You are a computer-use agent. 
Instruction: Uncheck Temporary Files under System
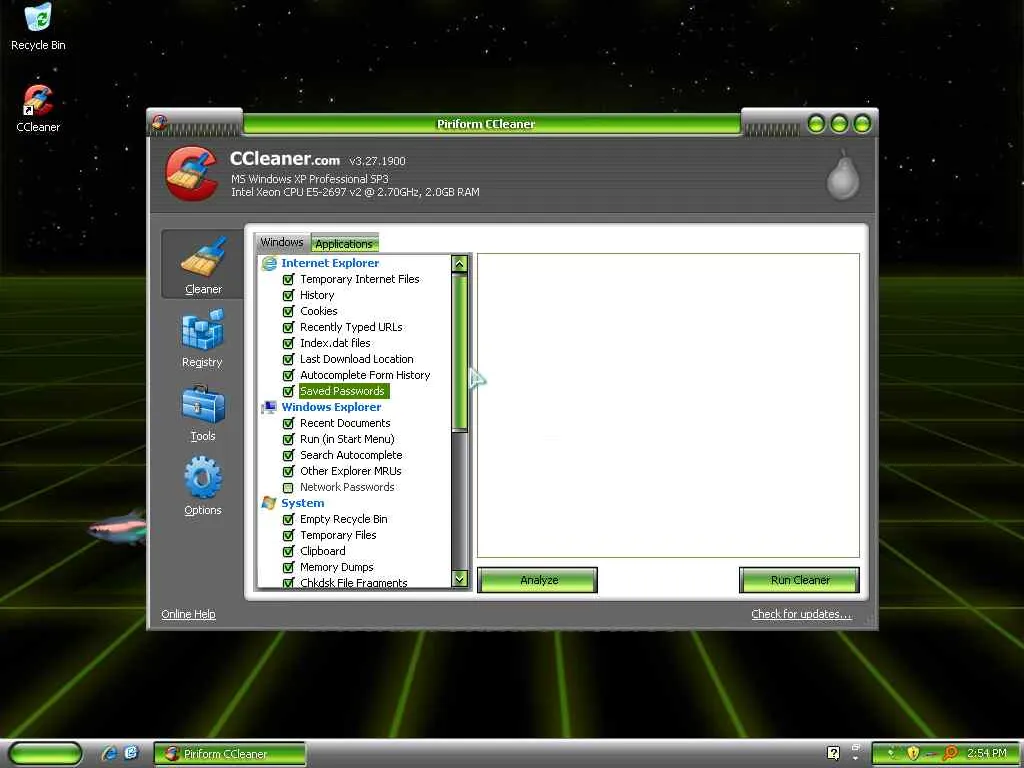point(288,536)
